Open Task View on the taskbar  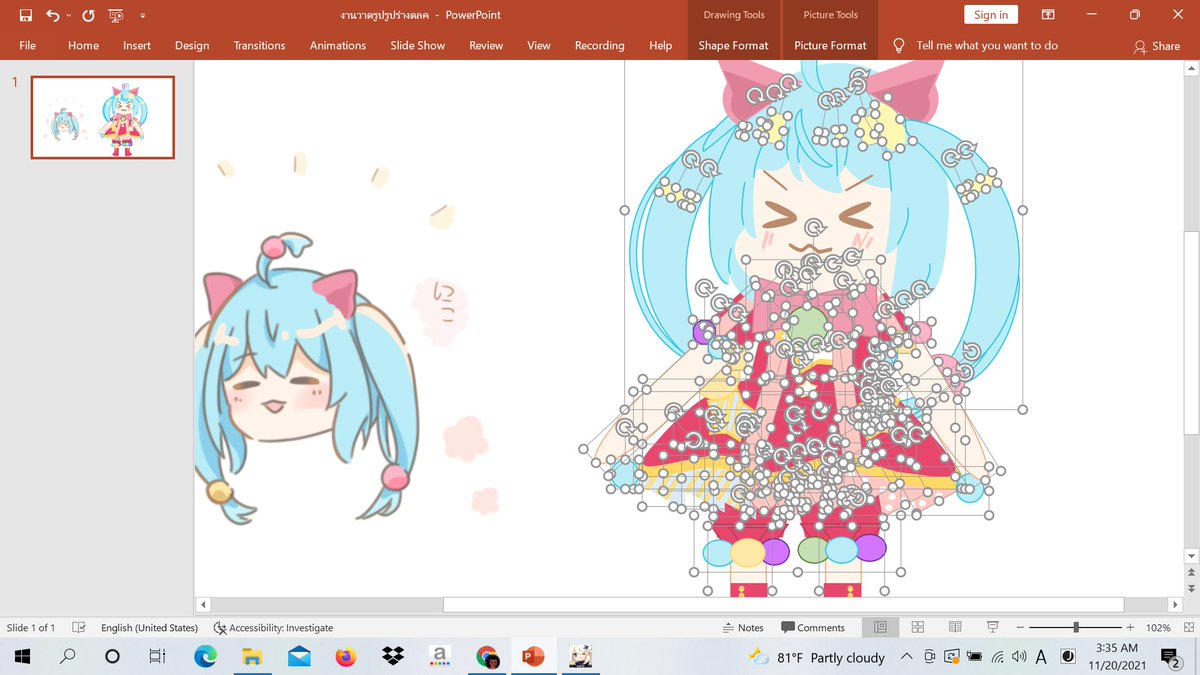coord(157,657)
